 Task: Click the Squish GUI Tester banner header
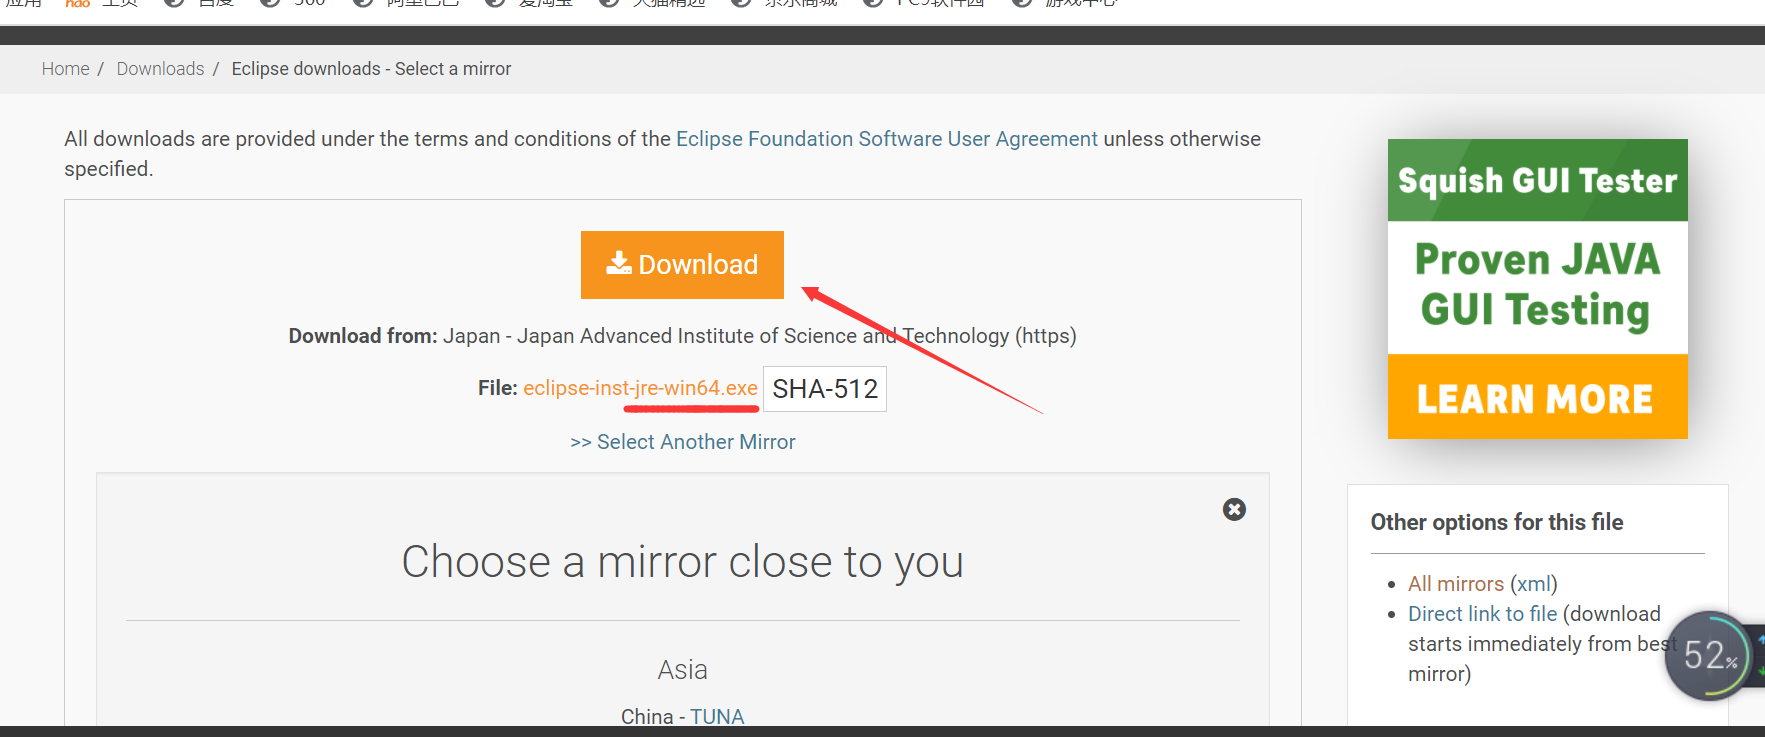[1537, 180]
